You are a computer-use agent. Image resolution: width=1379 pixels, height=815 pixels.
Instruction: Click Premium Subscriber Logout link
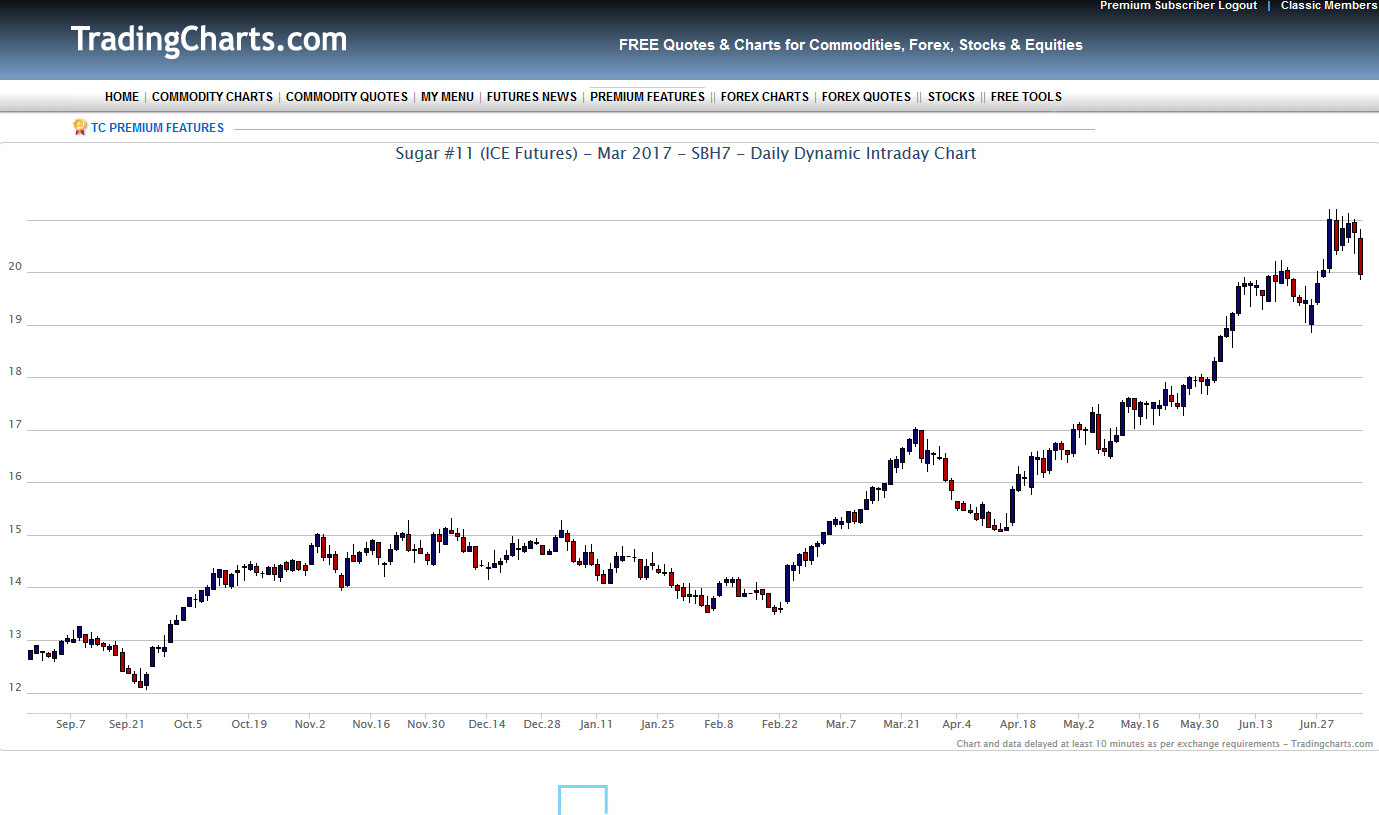point(1178,6)
